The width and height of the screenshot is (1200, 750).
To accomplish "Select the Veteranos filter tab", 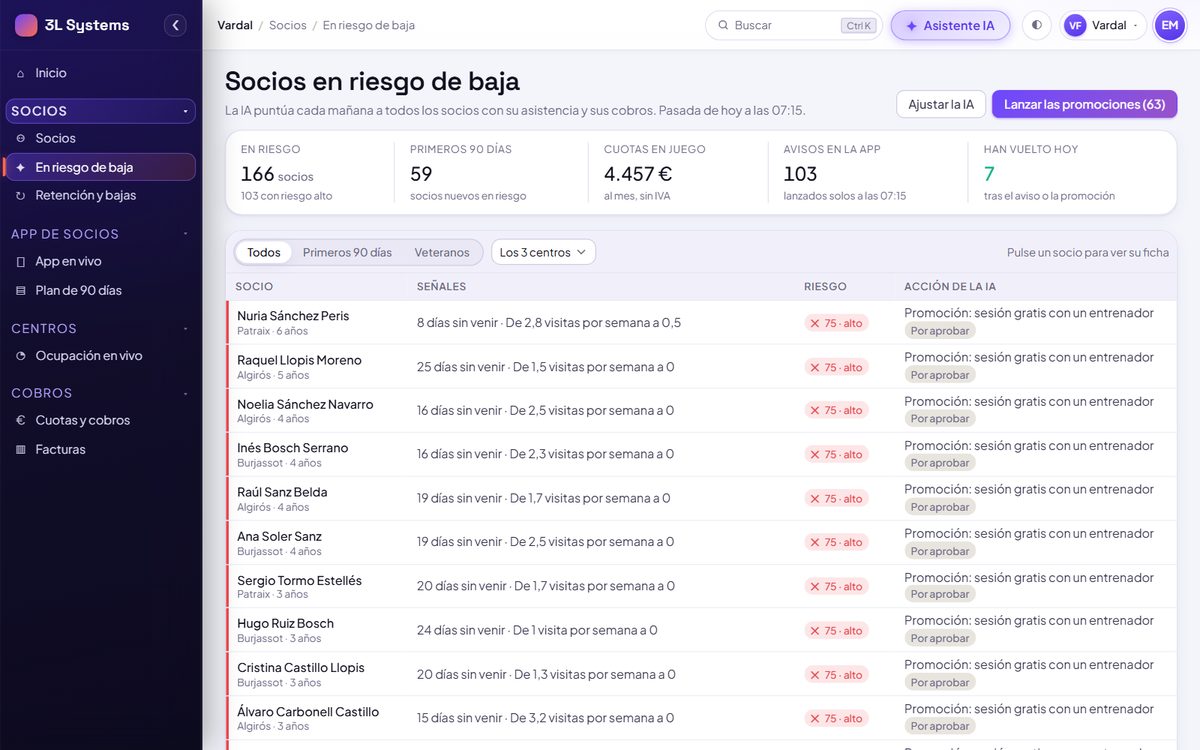I will tap(442, 252).
